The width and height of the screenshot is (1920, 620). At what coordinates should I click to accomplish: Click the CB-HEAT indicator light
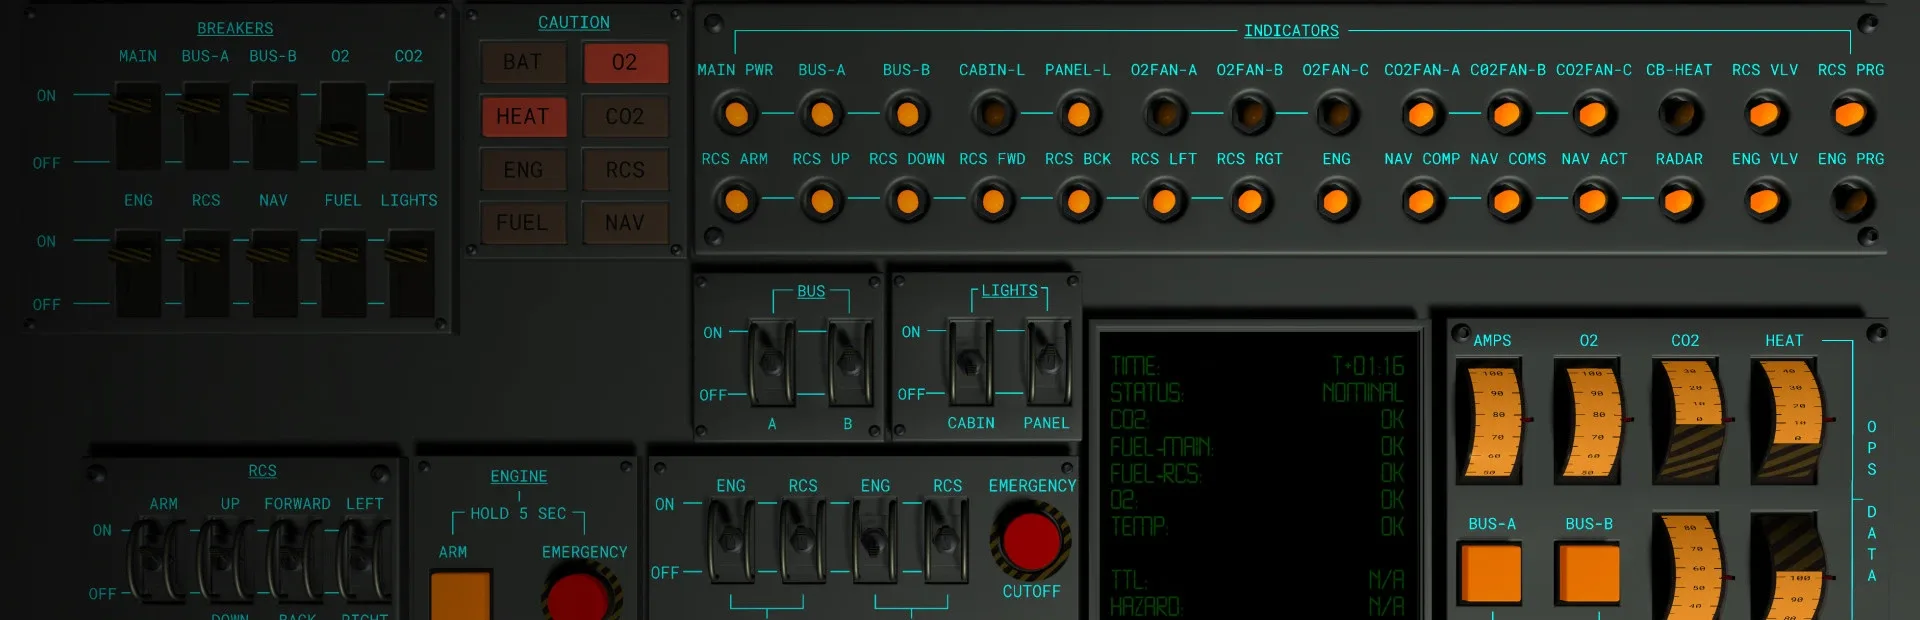click(x=1679, y=115)
